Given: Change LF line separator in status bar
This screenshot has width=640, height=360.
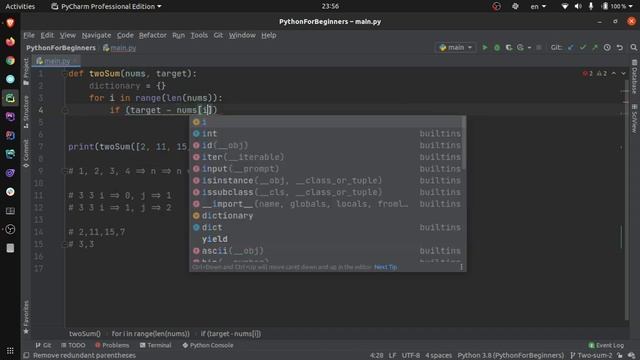Looking at the screenshot, I should point(392,356).
